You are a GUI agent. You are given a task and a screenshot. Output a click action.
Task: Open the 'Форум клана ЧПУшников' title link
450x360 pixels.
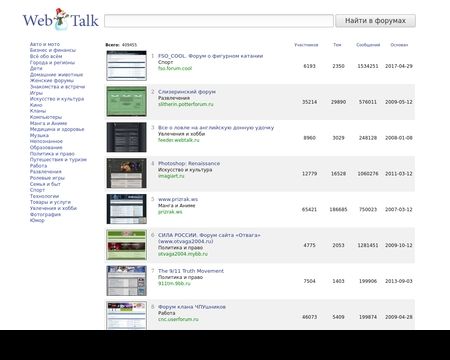point(192,307)
